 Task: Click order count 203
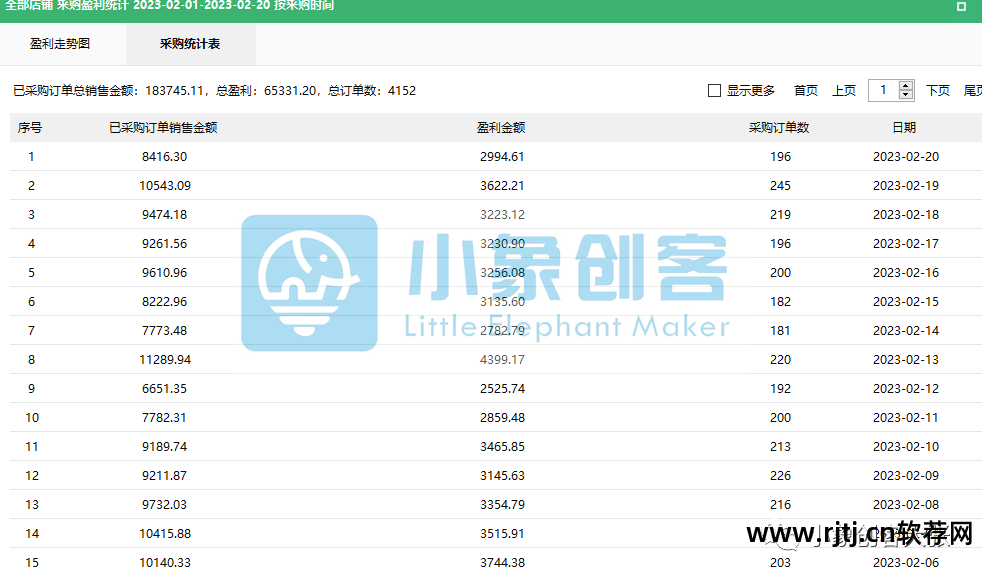tap(780, 563)
